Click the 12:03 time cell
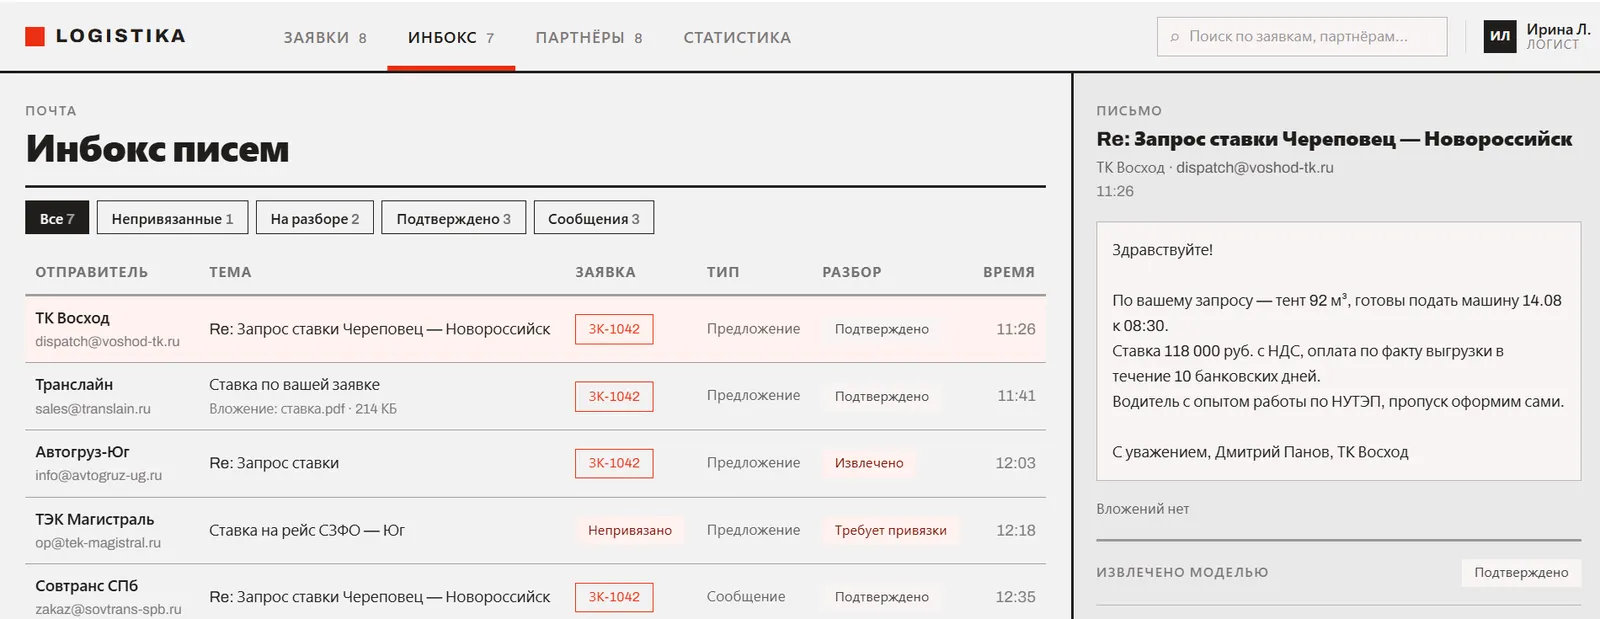 tap(1015, 463)
